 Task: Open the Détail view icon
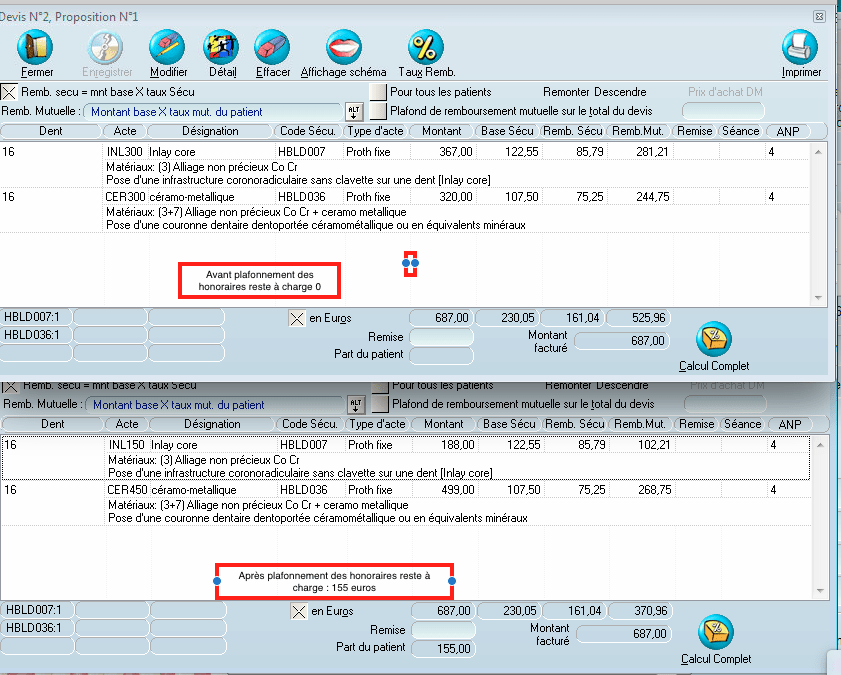221,48
